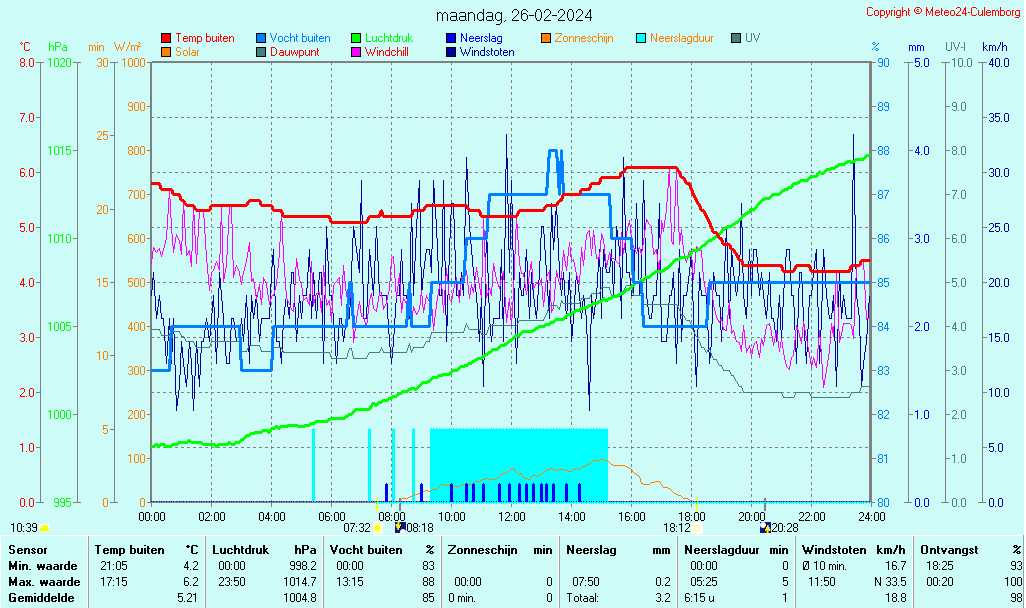Click the chart date title maandag 26-02-2024

513,16
